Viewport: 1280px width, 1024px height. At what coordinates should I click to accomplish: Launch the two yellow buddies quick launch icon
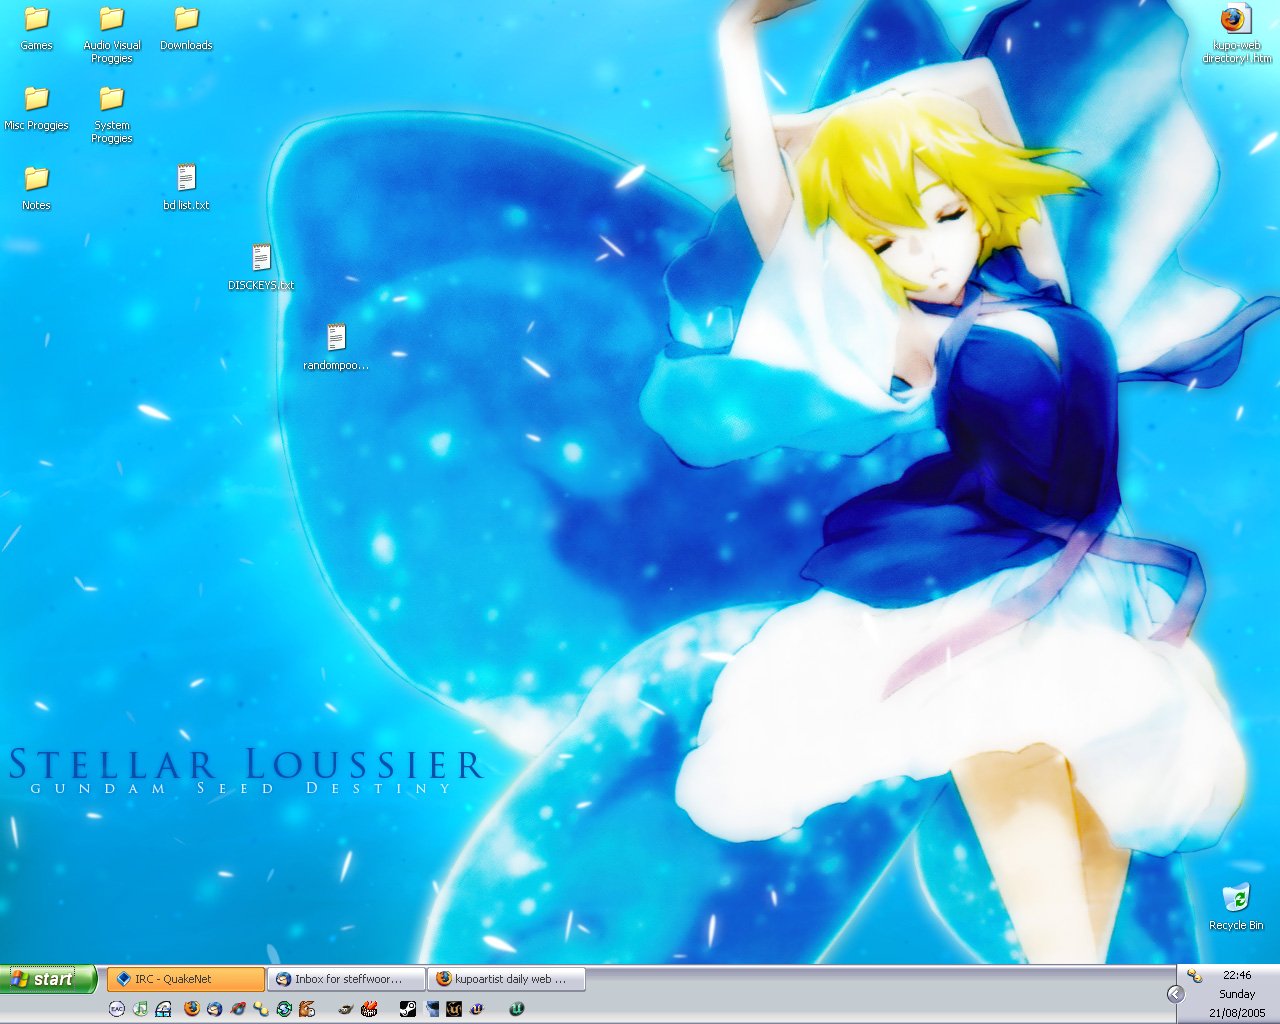click(x=261, y=1009)
